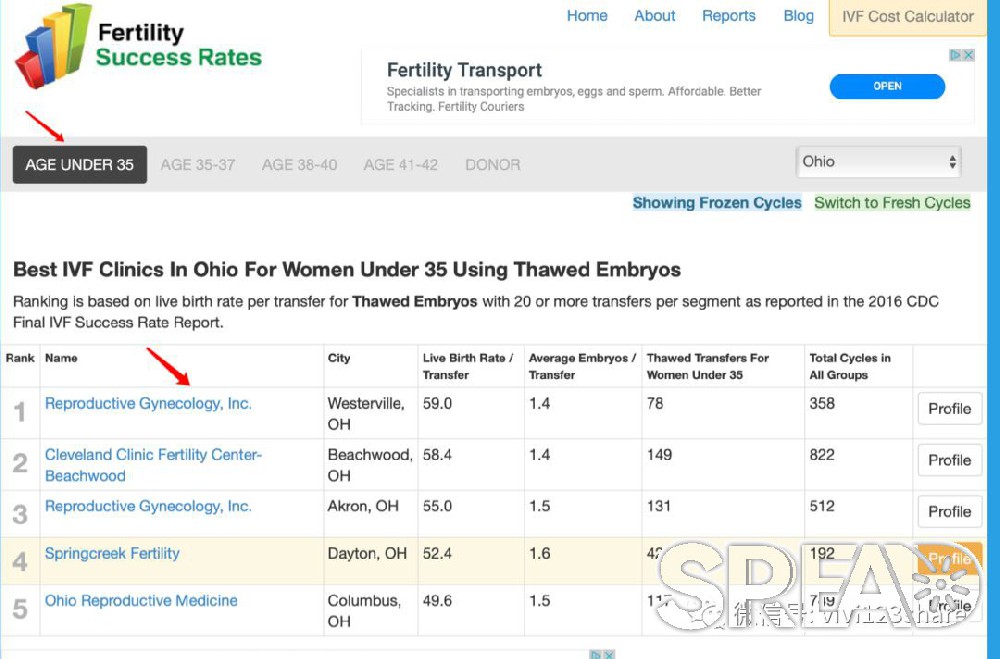
Task: Open the Ohio state dropdown
Action: point(878,162)
